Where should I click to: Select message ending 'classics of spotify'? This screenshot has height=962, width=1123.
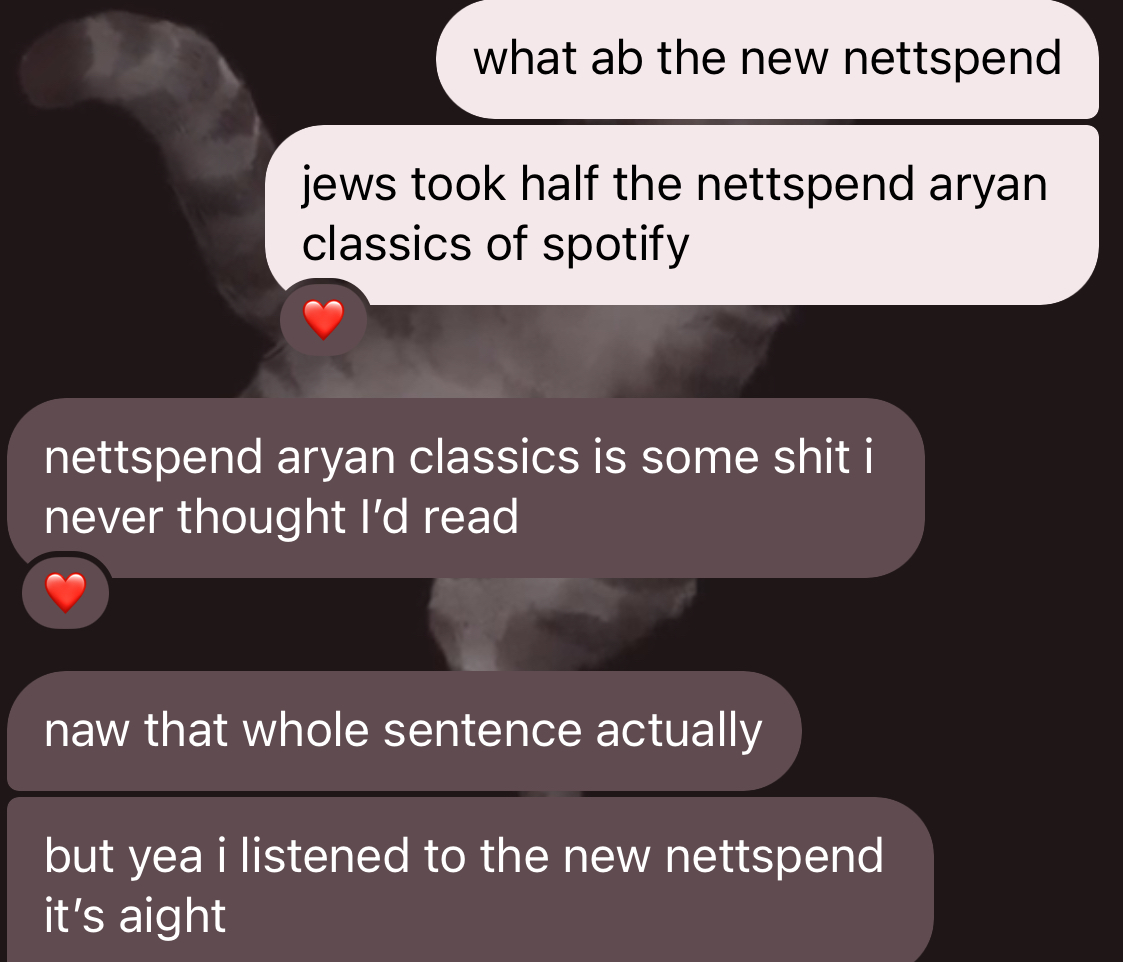pyautogui.click(x=681, y=215)
